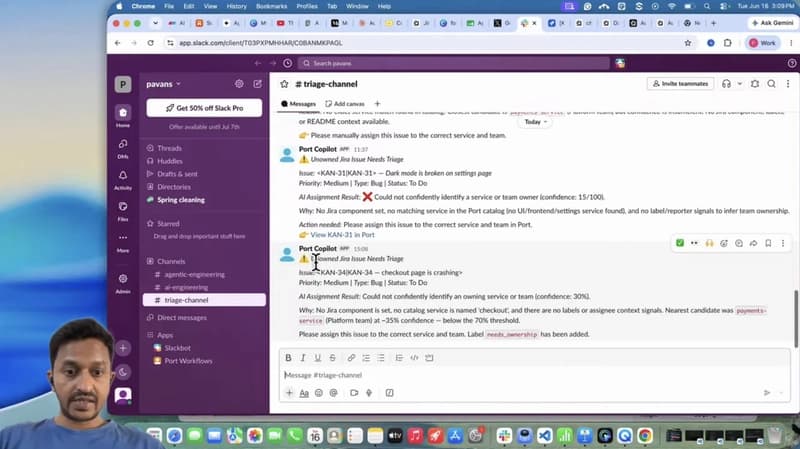Insert a link in composer
Viewport: 800px width, 449px height.
click(x=351, y=358)
